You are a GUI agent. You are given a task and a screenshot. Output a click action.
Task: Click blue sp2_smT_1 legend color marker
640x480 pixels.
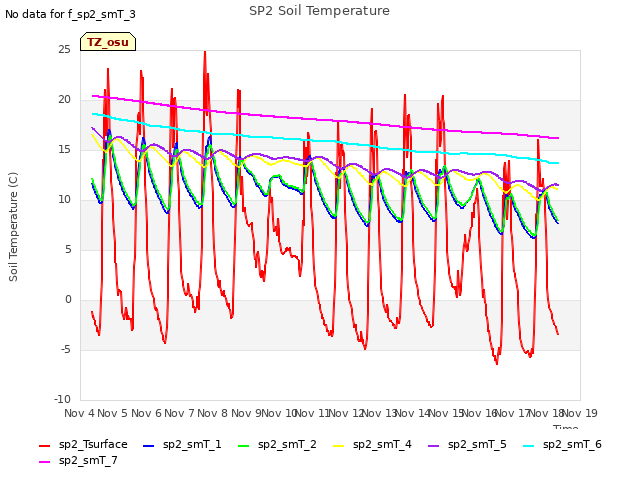click(x=149, y=446)
